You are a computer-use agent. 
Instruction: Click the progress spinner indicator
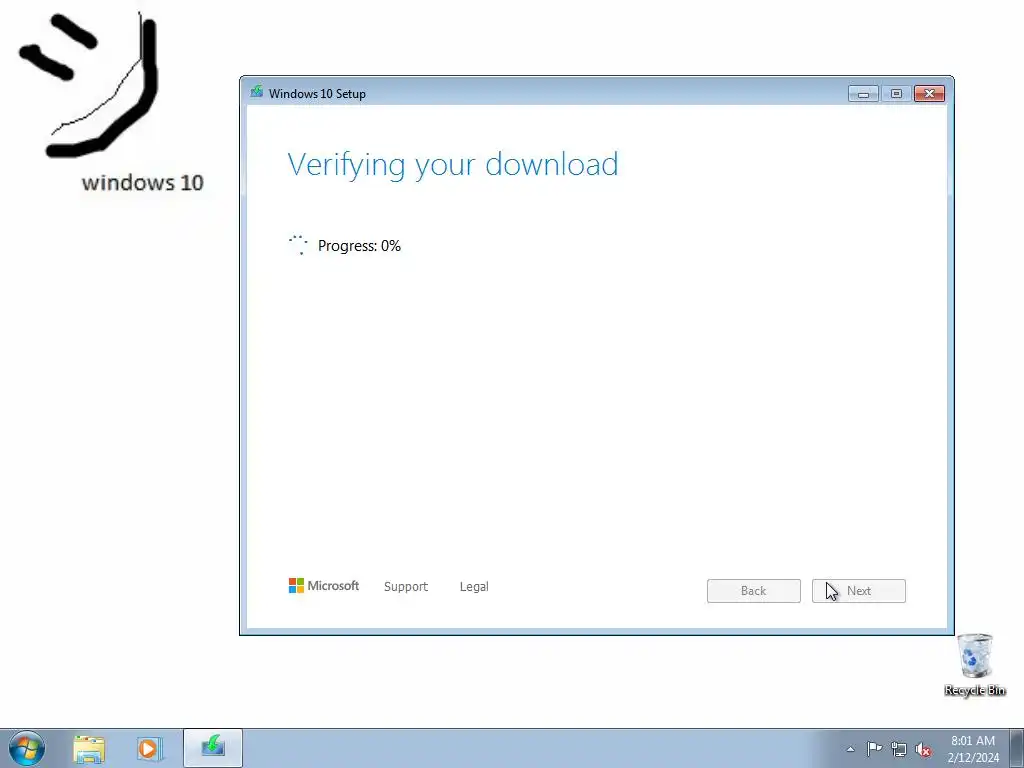(298, 245)
